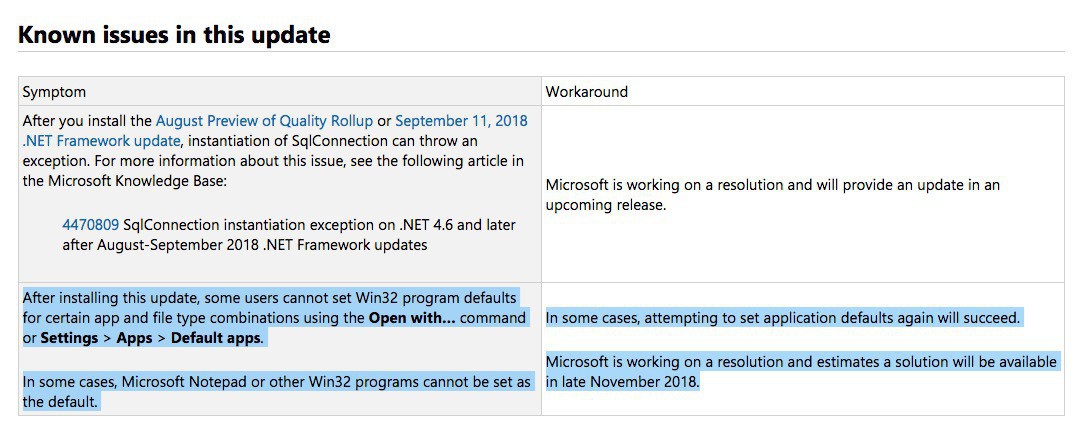Click the Workaround column header cell
Screen dimensions: 1079x440
click(x=586, y=91)
